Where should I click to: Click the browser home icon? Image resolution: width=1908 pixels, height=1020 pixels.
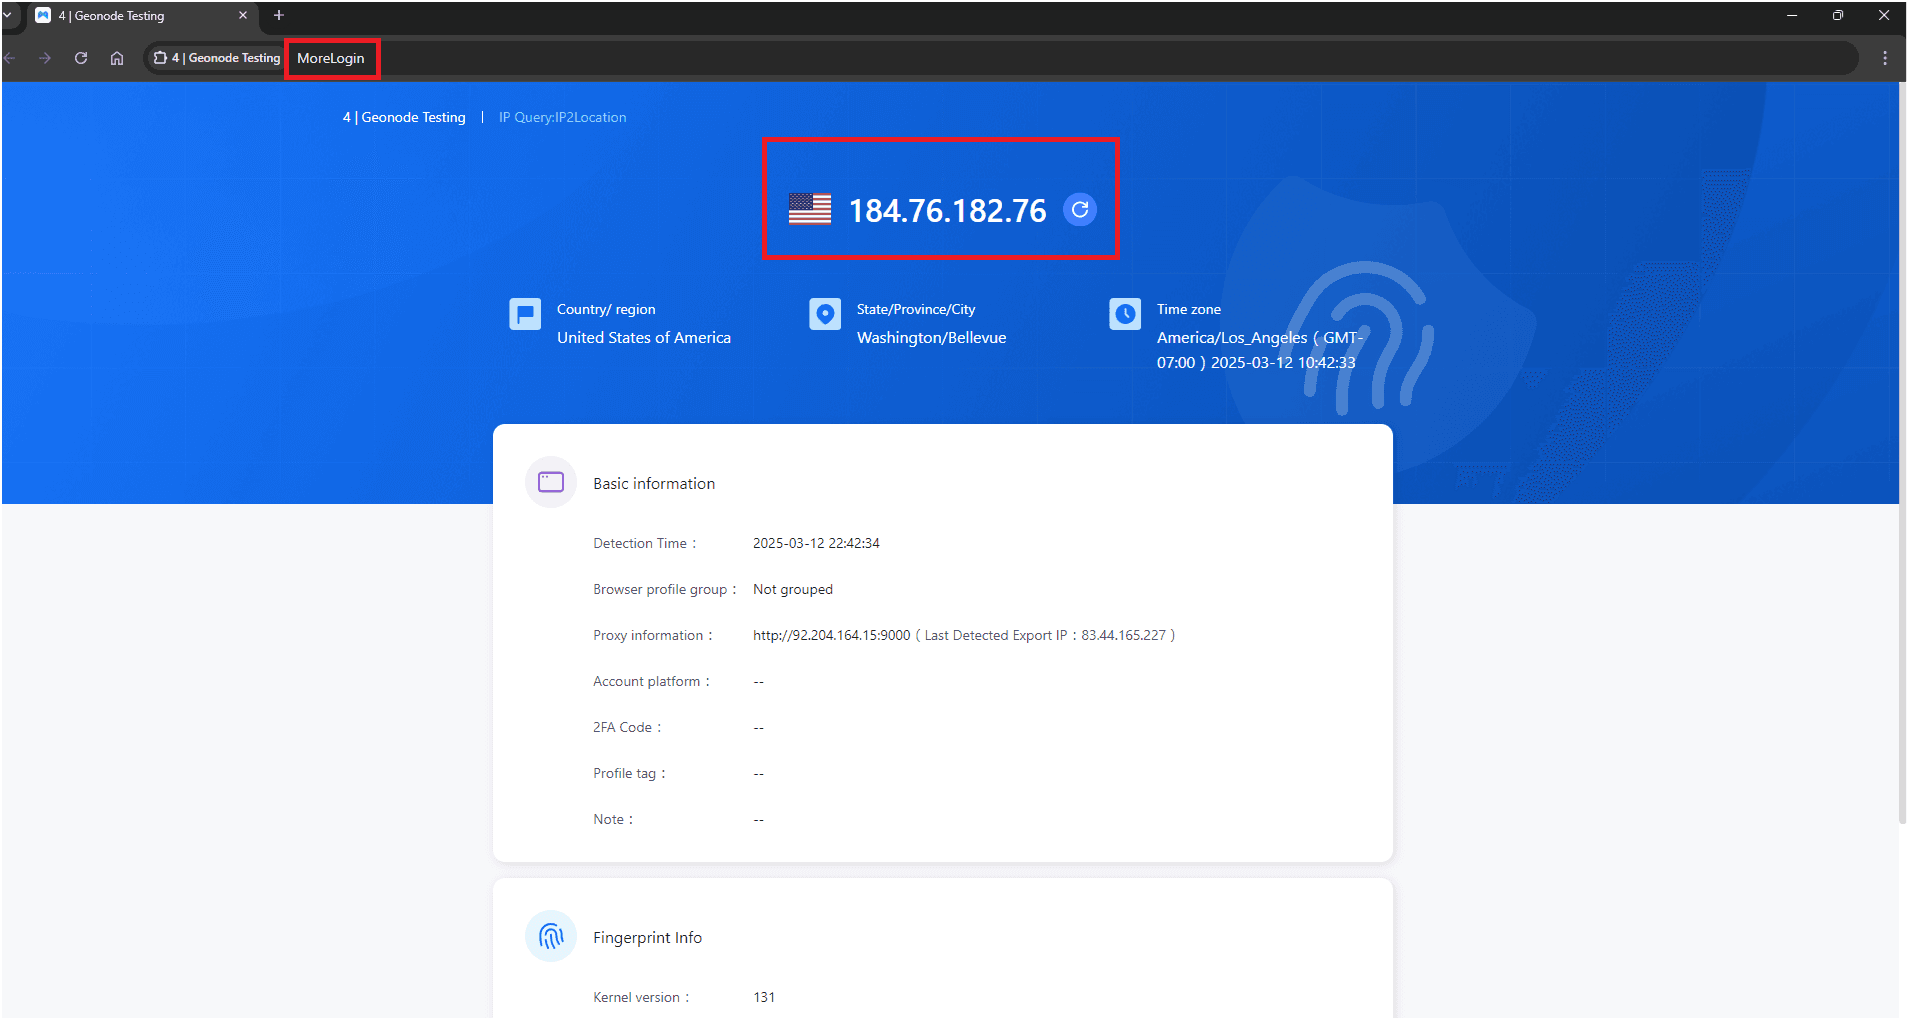coord(117,58)
